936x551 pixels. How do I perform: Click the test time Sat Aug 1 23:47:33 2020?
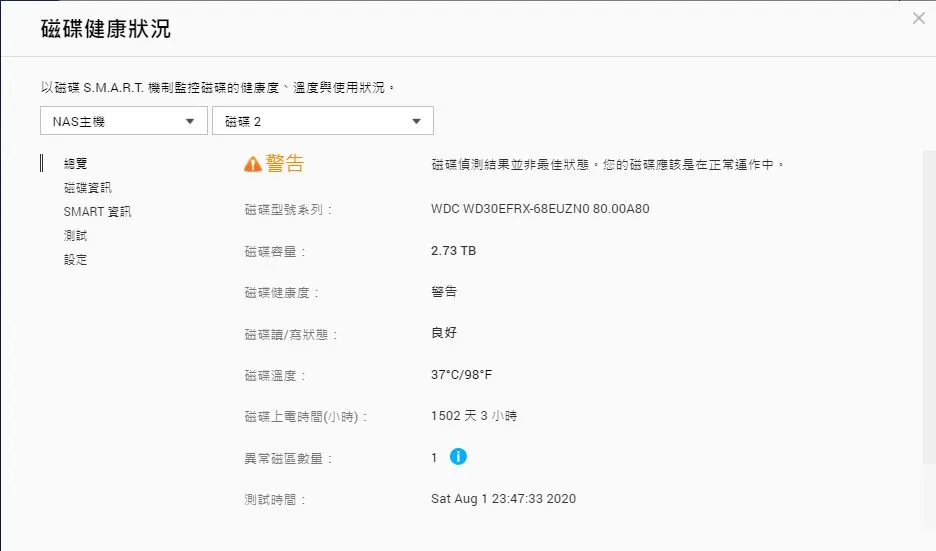503,499
